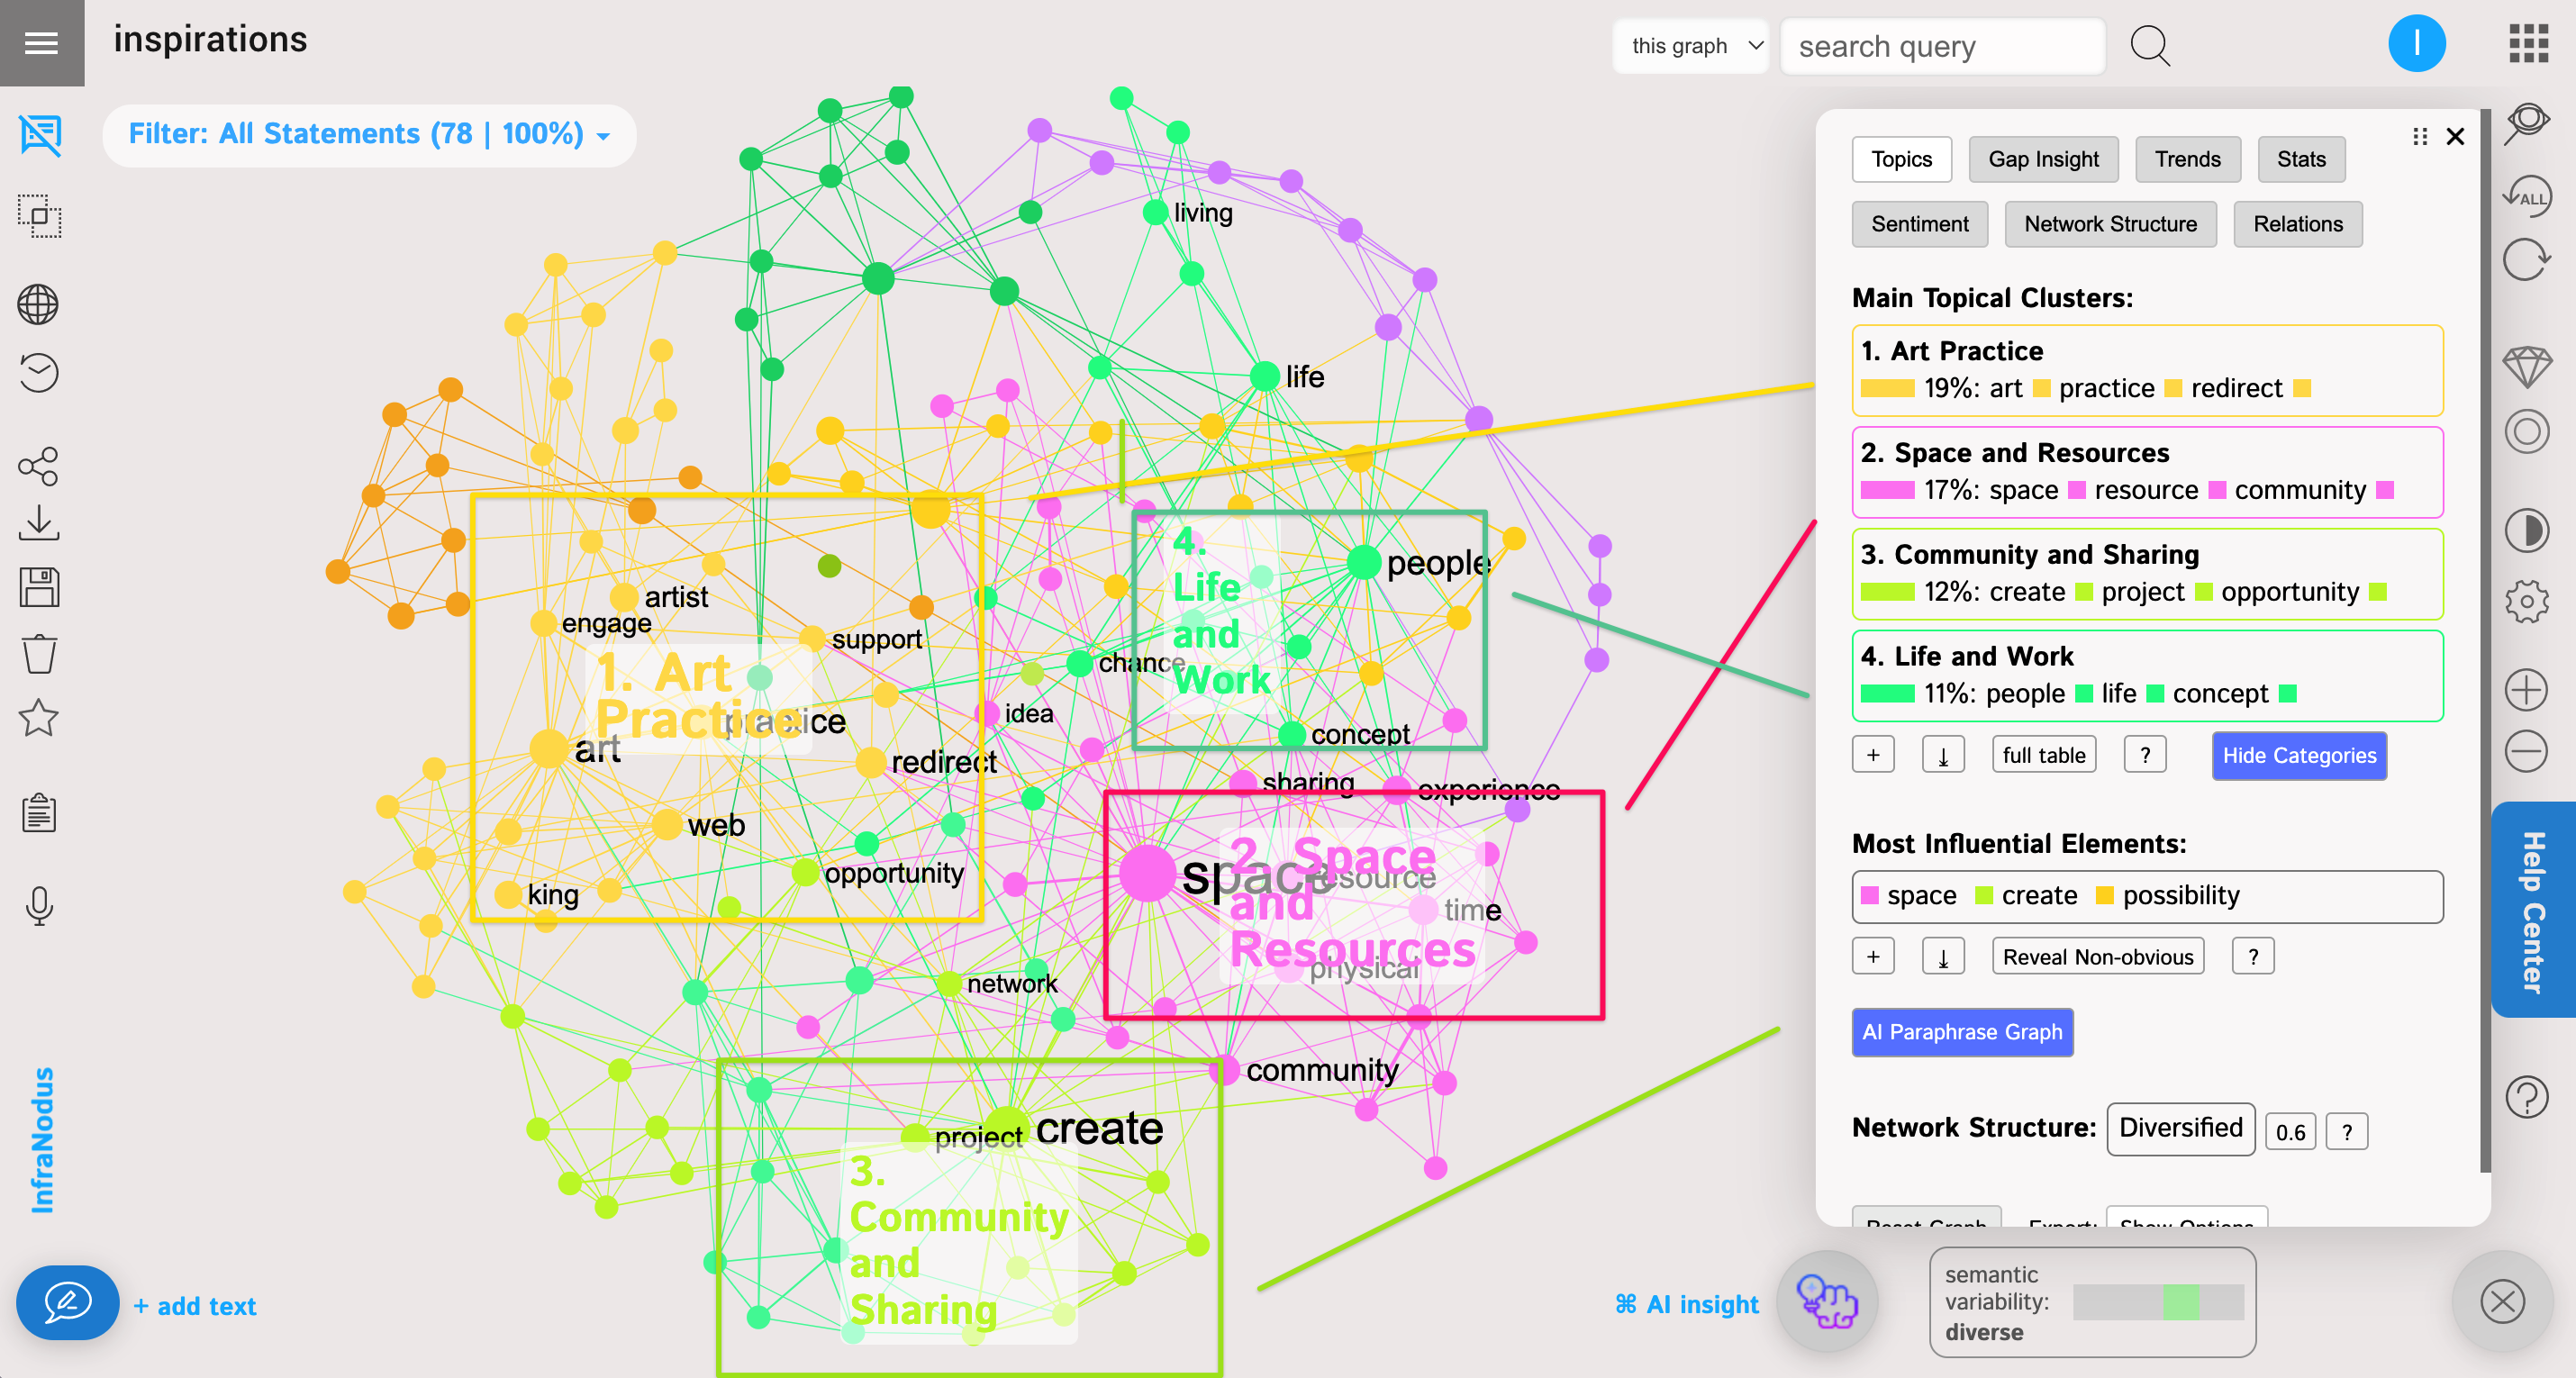The height and width of the screenshot is (1378, 2576).
Task: Click the search query input field
Action: [1942, 46]
